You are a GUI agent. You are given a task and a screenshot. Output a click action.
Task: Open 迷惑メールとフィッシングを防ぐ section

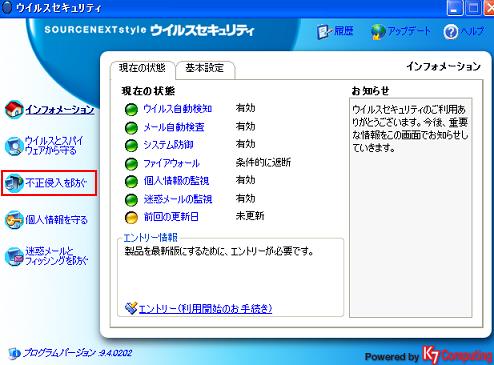click(x=56, y=256)
